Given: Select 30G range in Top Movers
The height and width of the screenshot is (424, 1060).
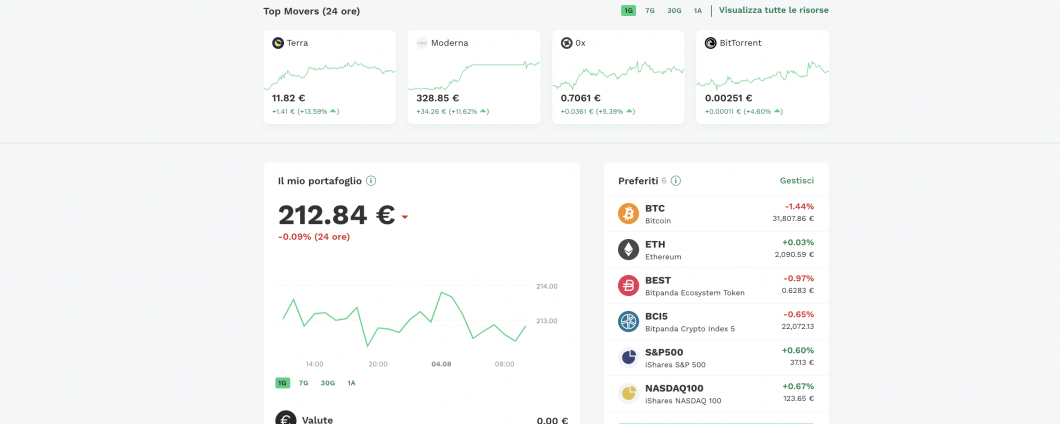Looking at the screenshot, I should (674, 11).
